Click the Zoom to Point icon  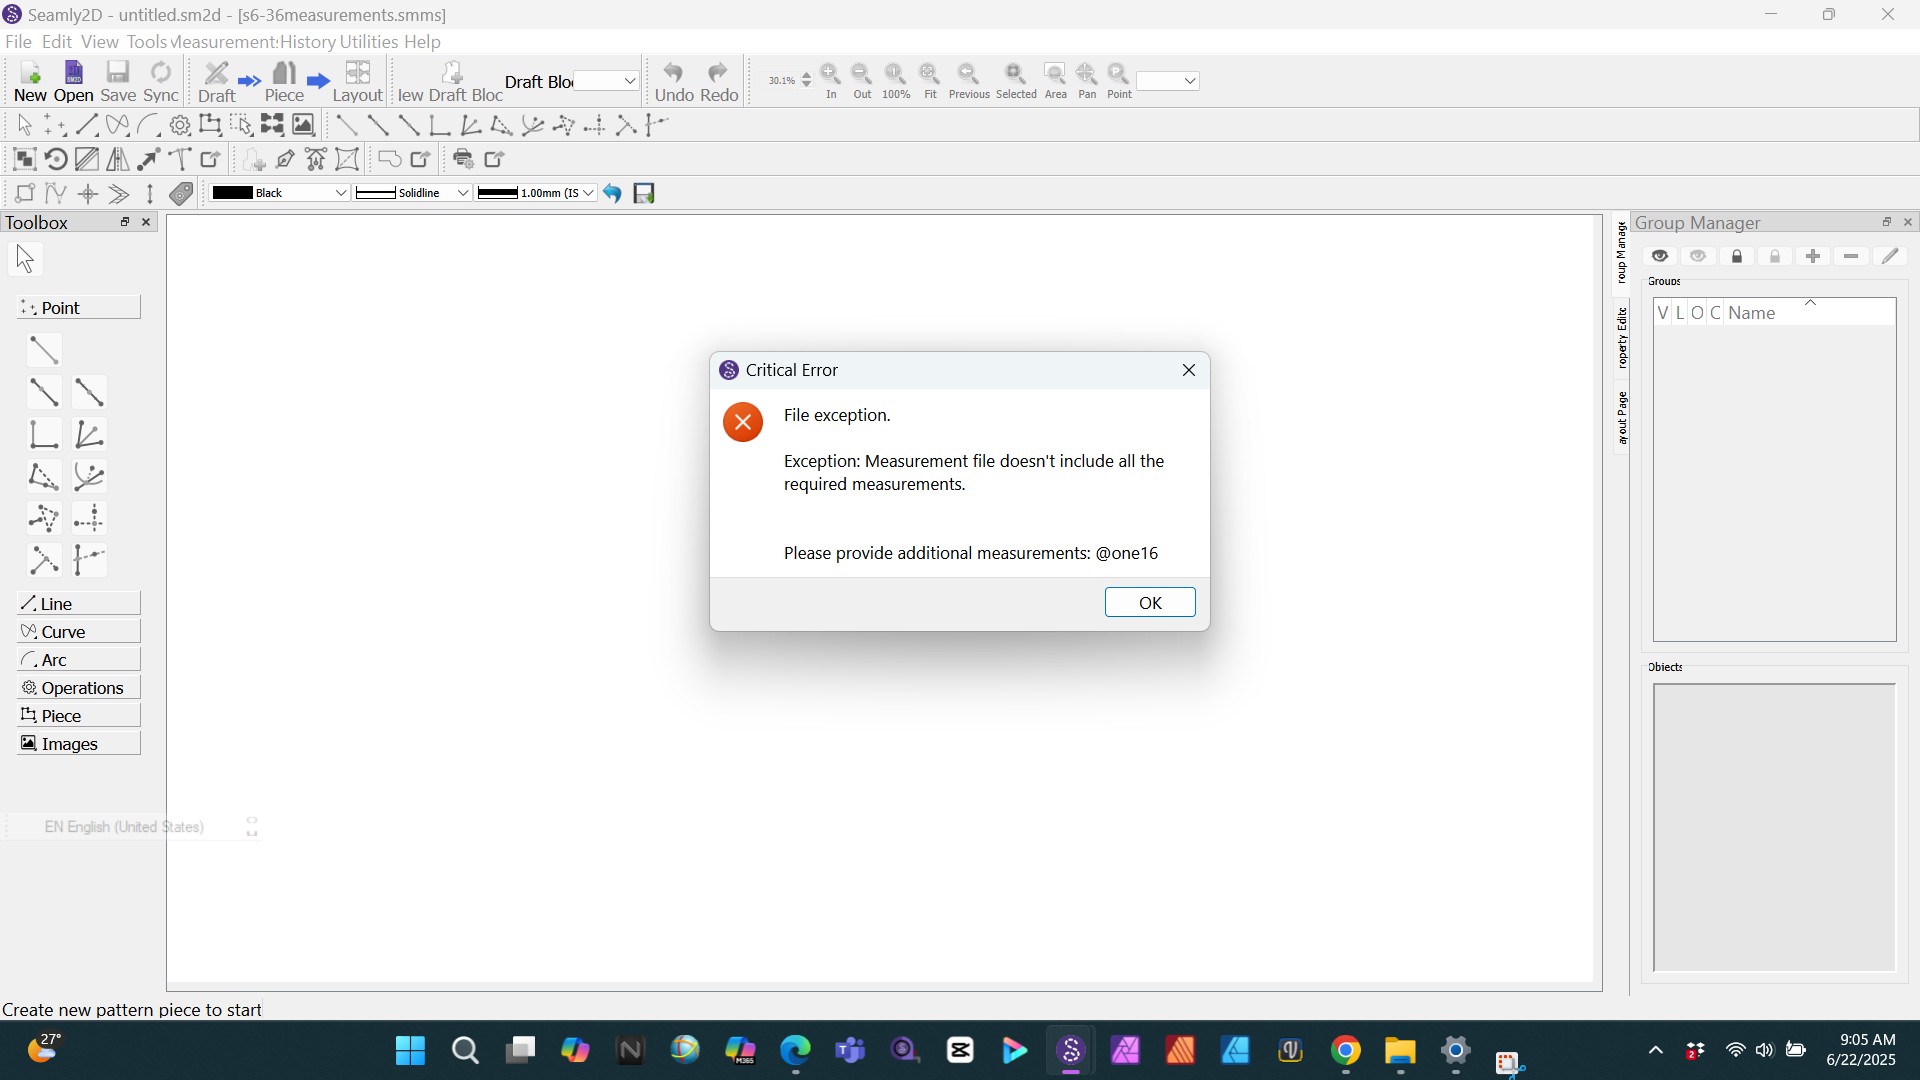[x=1119, y=80]
